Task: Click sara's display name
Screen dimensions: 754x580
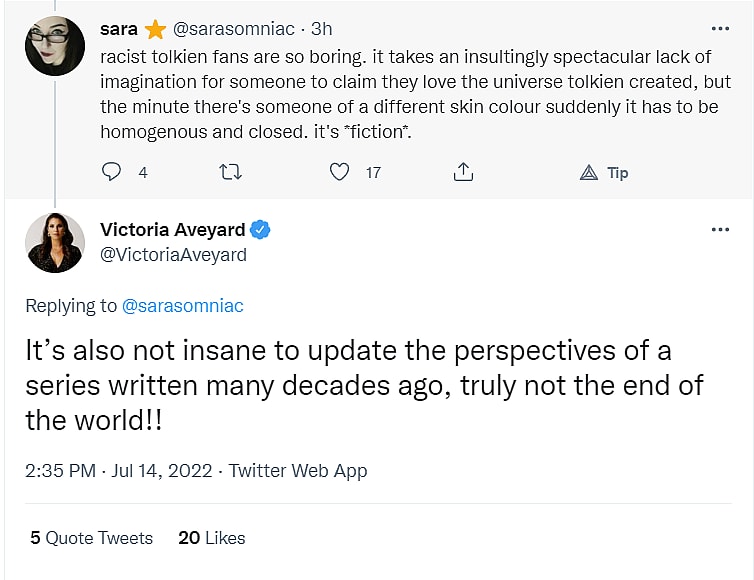Action: pyautogui.click(x=119, y=29)
